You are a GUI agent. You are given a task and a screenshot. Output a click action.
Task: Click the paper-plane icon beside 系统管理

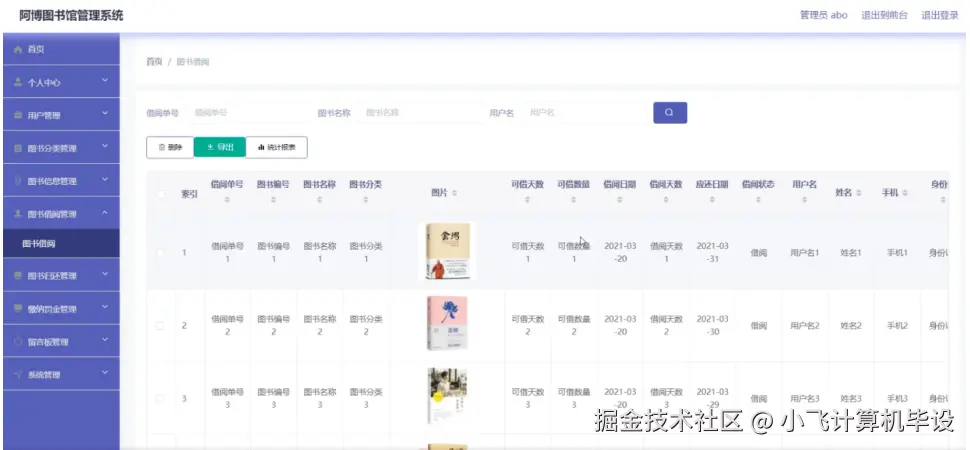(x=18, y=374)
